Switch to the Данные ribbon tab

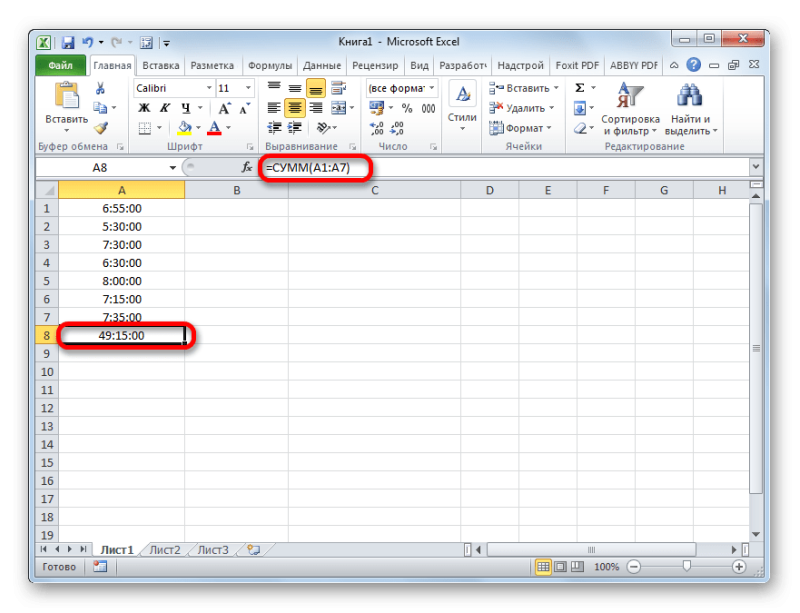[321, 65]
